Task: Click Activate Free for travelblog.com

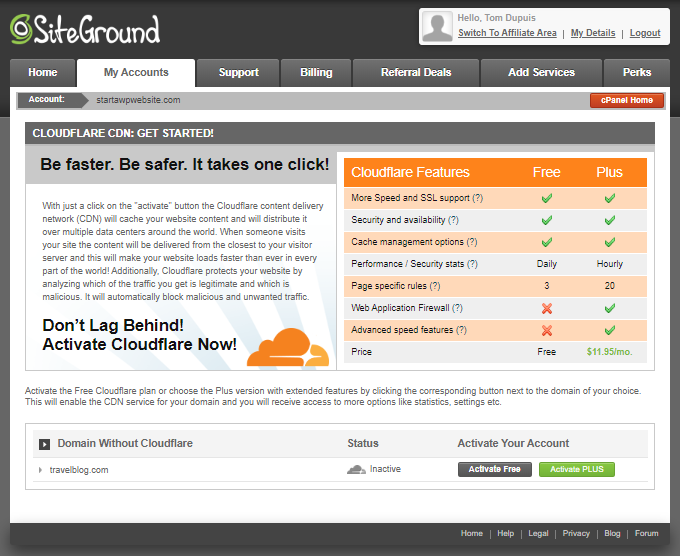Action: coord(494,469)
